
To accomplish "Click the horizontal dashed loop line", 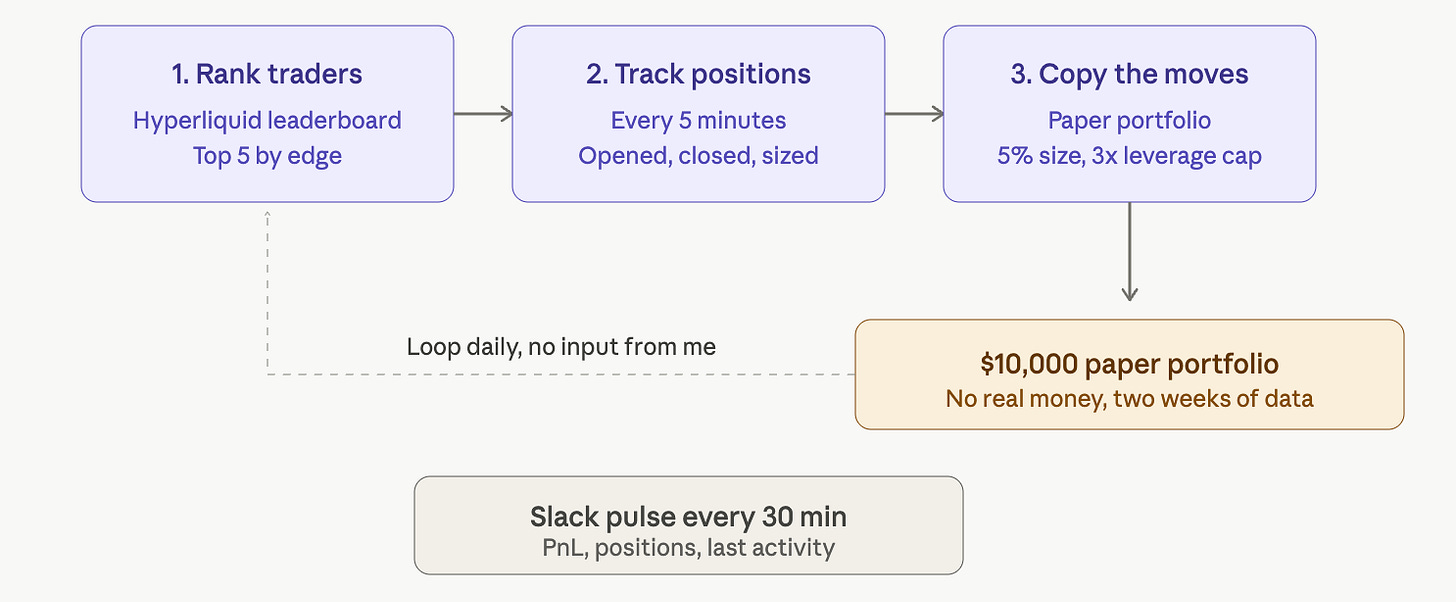I will coord(561,375).
